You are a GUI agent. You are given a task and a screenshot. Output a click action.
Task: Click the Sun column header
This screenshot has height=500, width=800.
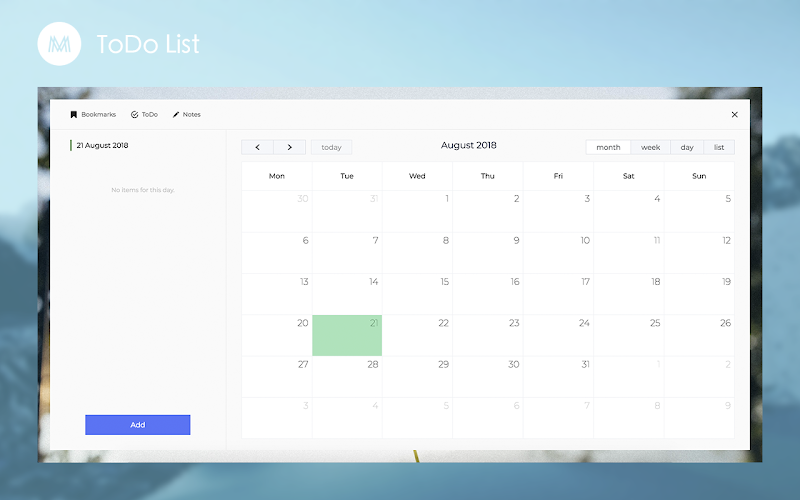[699, 176]
